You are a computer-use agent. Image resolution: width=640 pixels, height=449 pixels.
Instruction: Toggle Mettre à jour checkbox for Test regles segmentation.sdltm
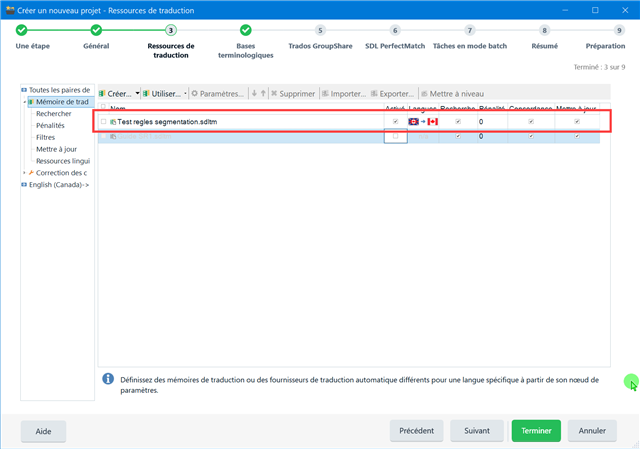(577, 122)
